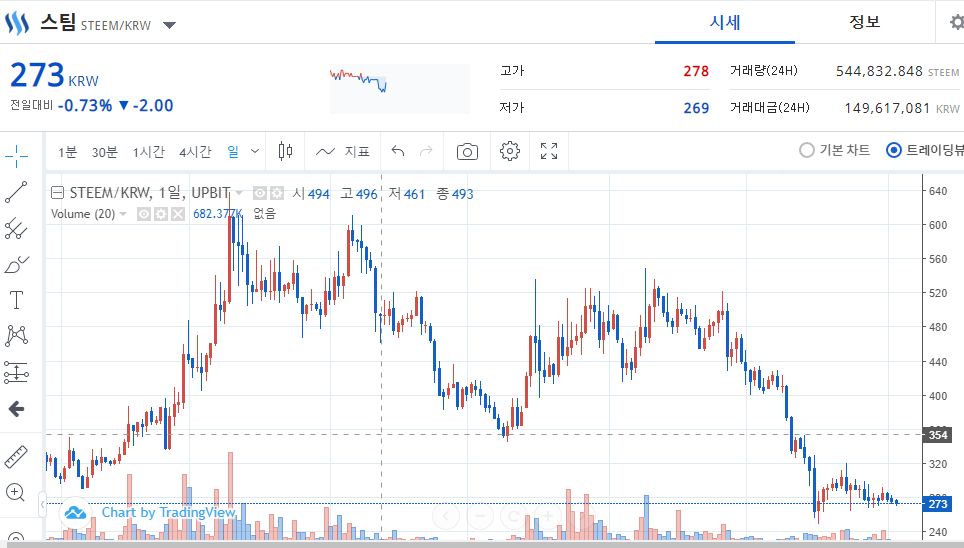This screenshot has height=548, width=964.
Task: Select the 4시간 interval
Action: pos(195,152)
